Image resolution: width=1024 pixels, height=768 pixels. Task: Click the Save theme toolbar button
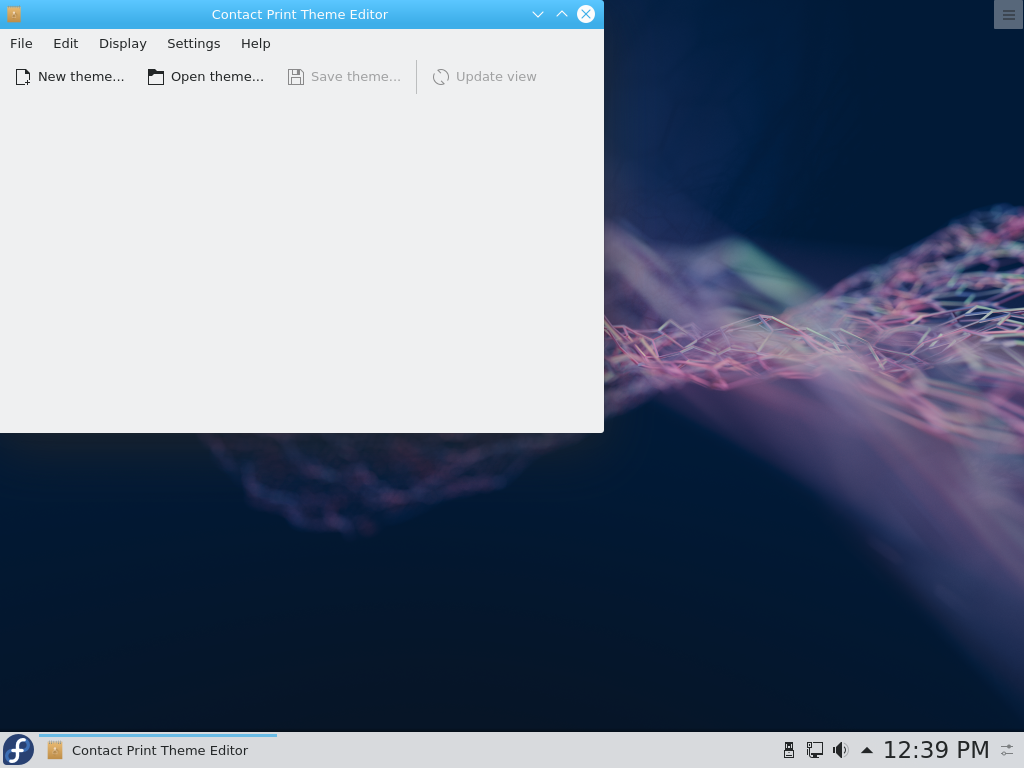tap(344, 77)
